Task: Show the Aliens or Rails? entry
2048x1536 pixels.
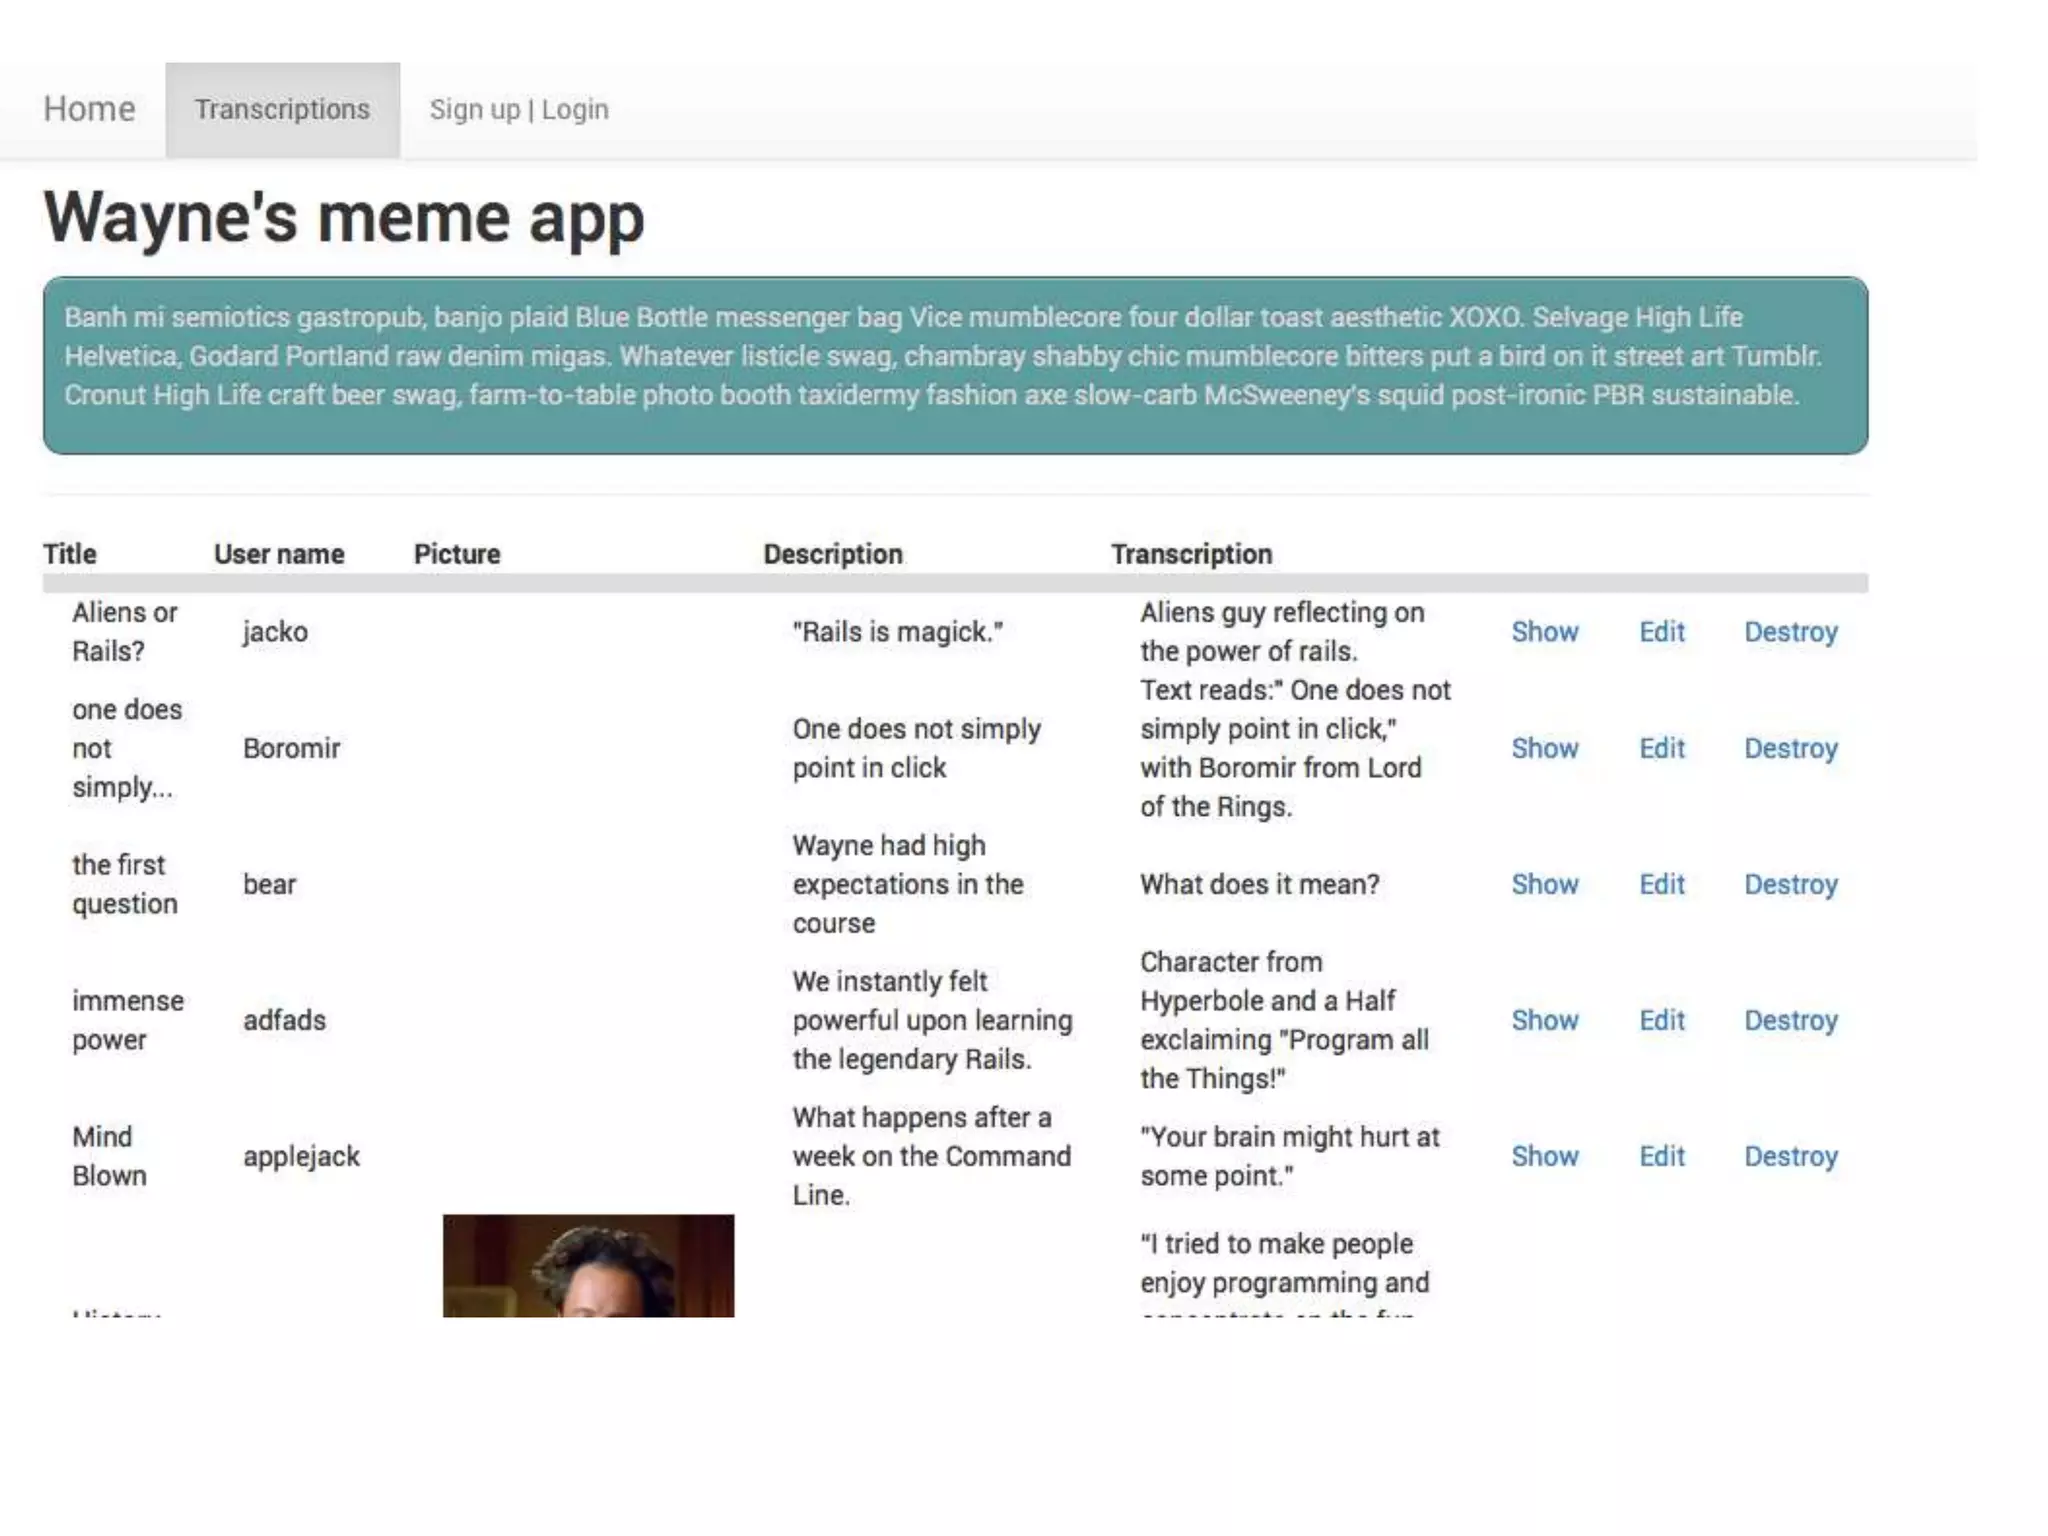Action: point(1544,632)
